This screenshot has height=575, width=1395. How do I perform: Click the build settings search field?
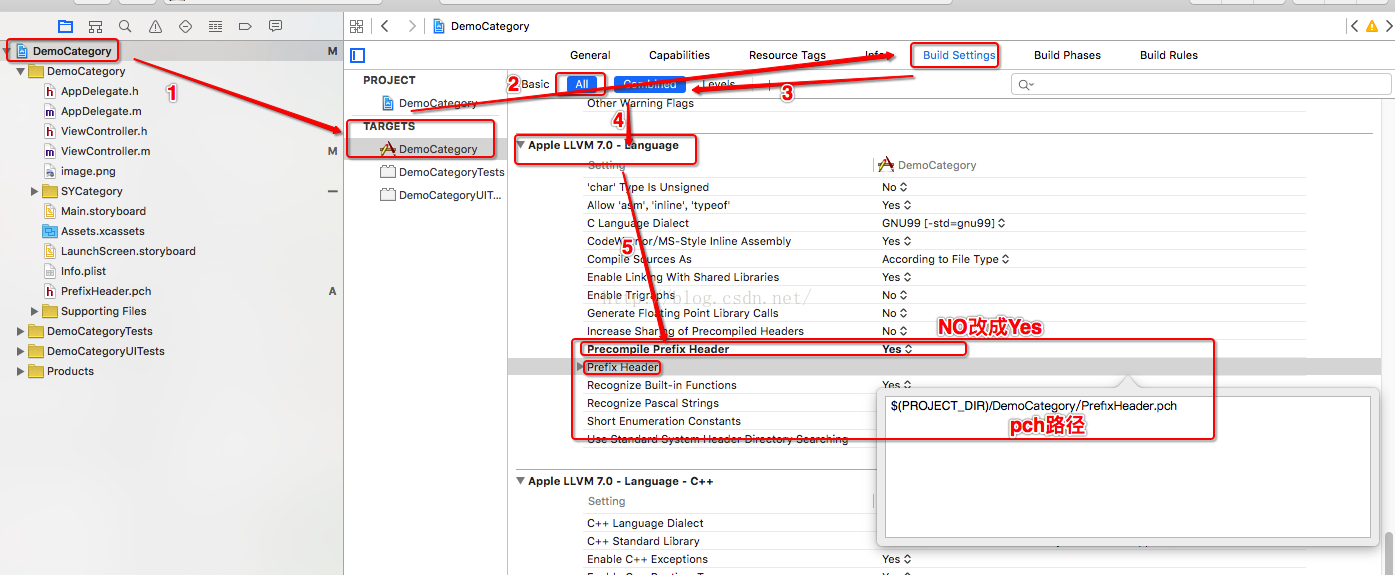click(1201, 84)
